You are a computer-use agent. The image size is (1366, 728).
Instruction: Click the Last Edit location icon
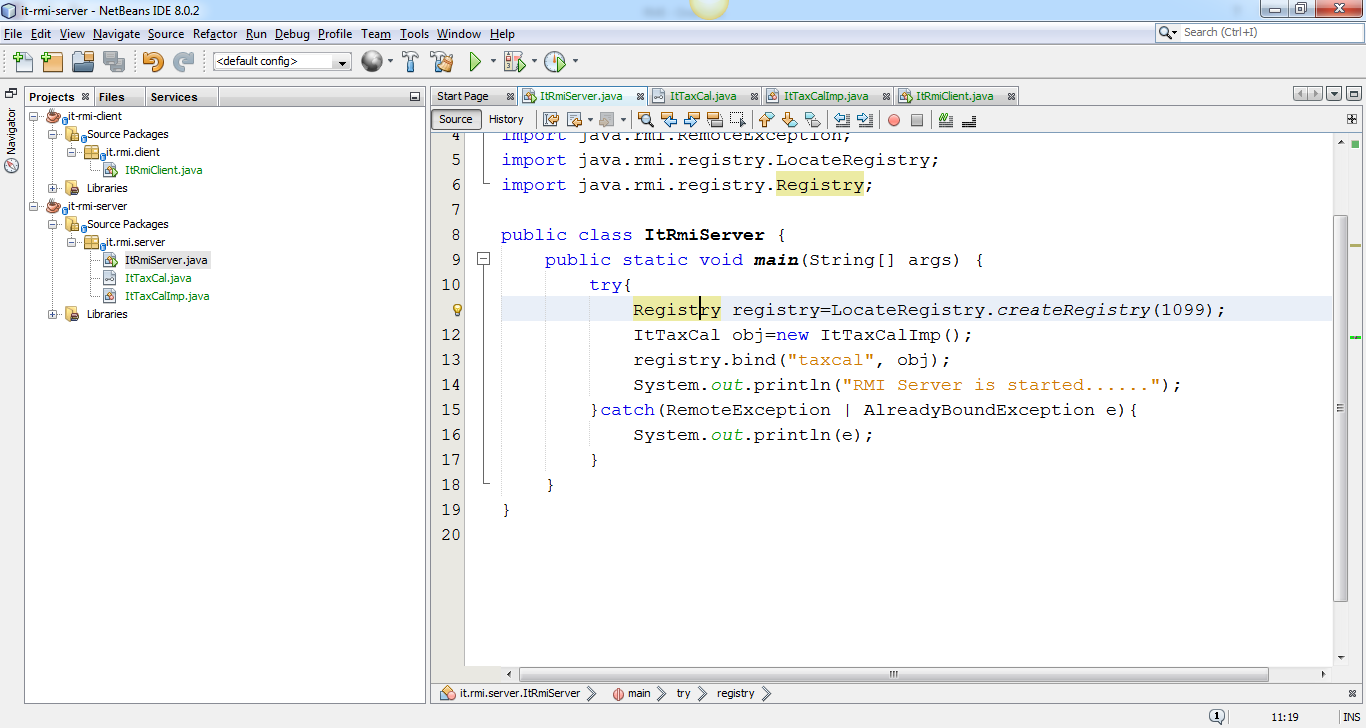(551, 120)
